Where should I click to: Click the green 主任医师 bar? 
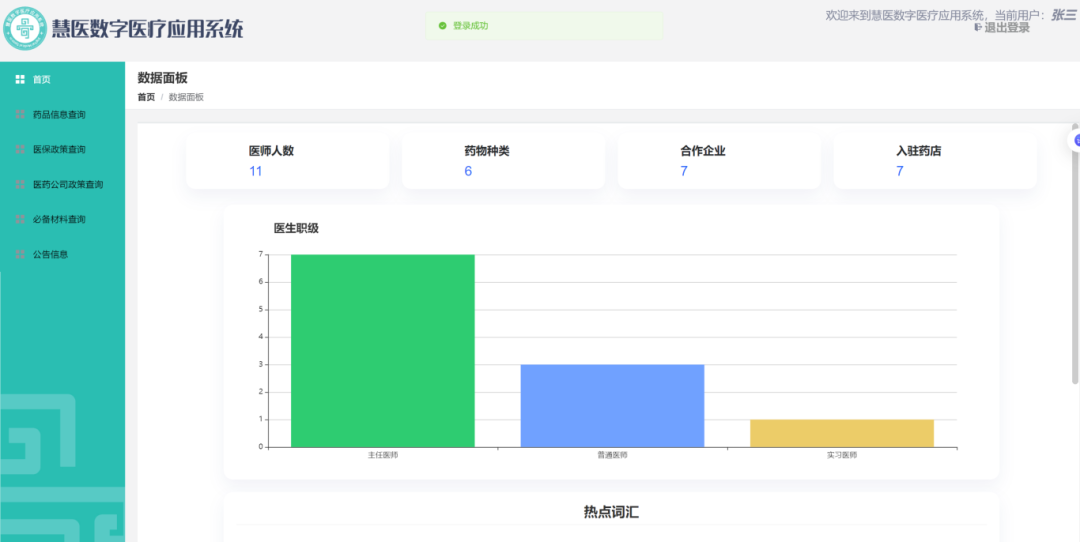tap(383, 351)
